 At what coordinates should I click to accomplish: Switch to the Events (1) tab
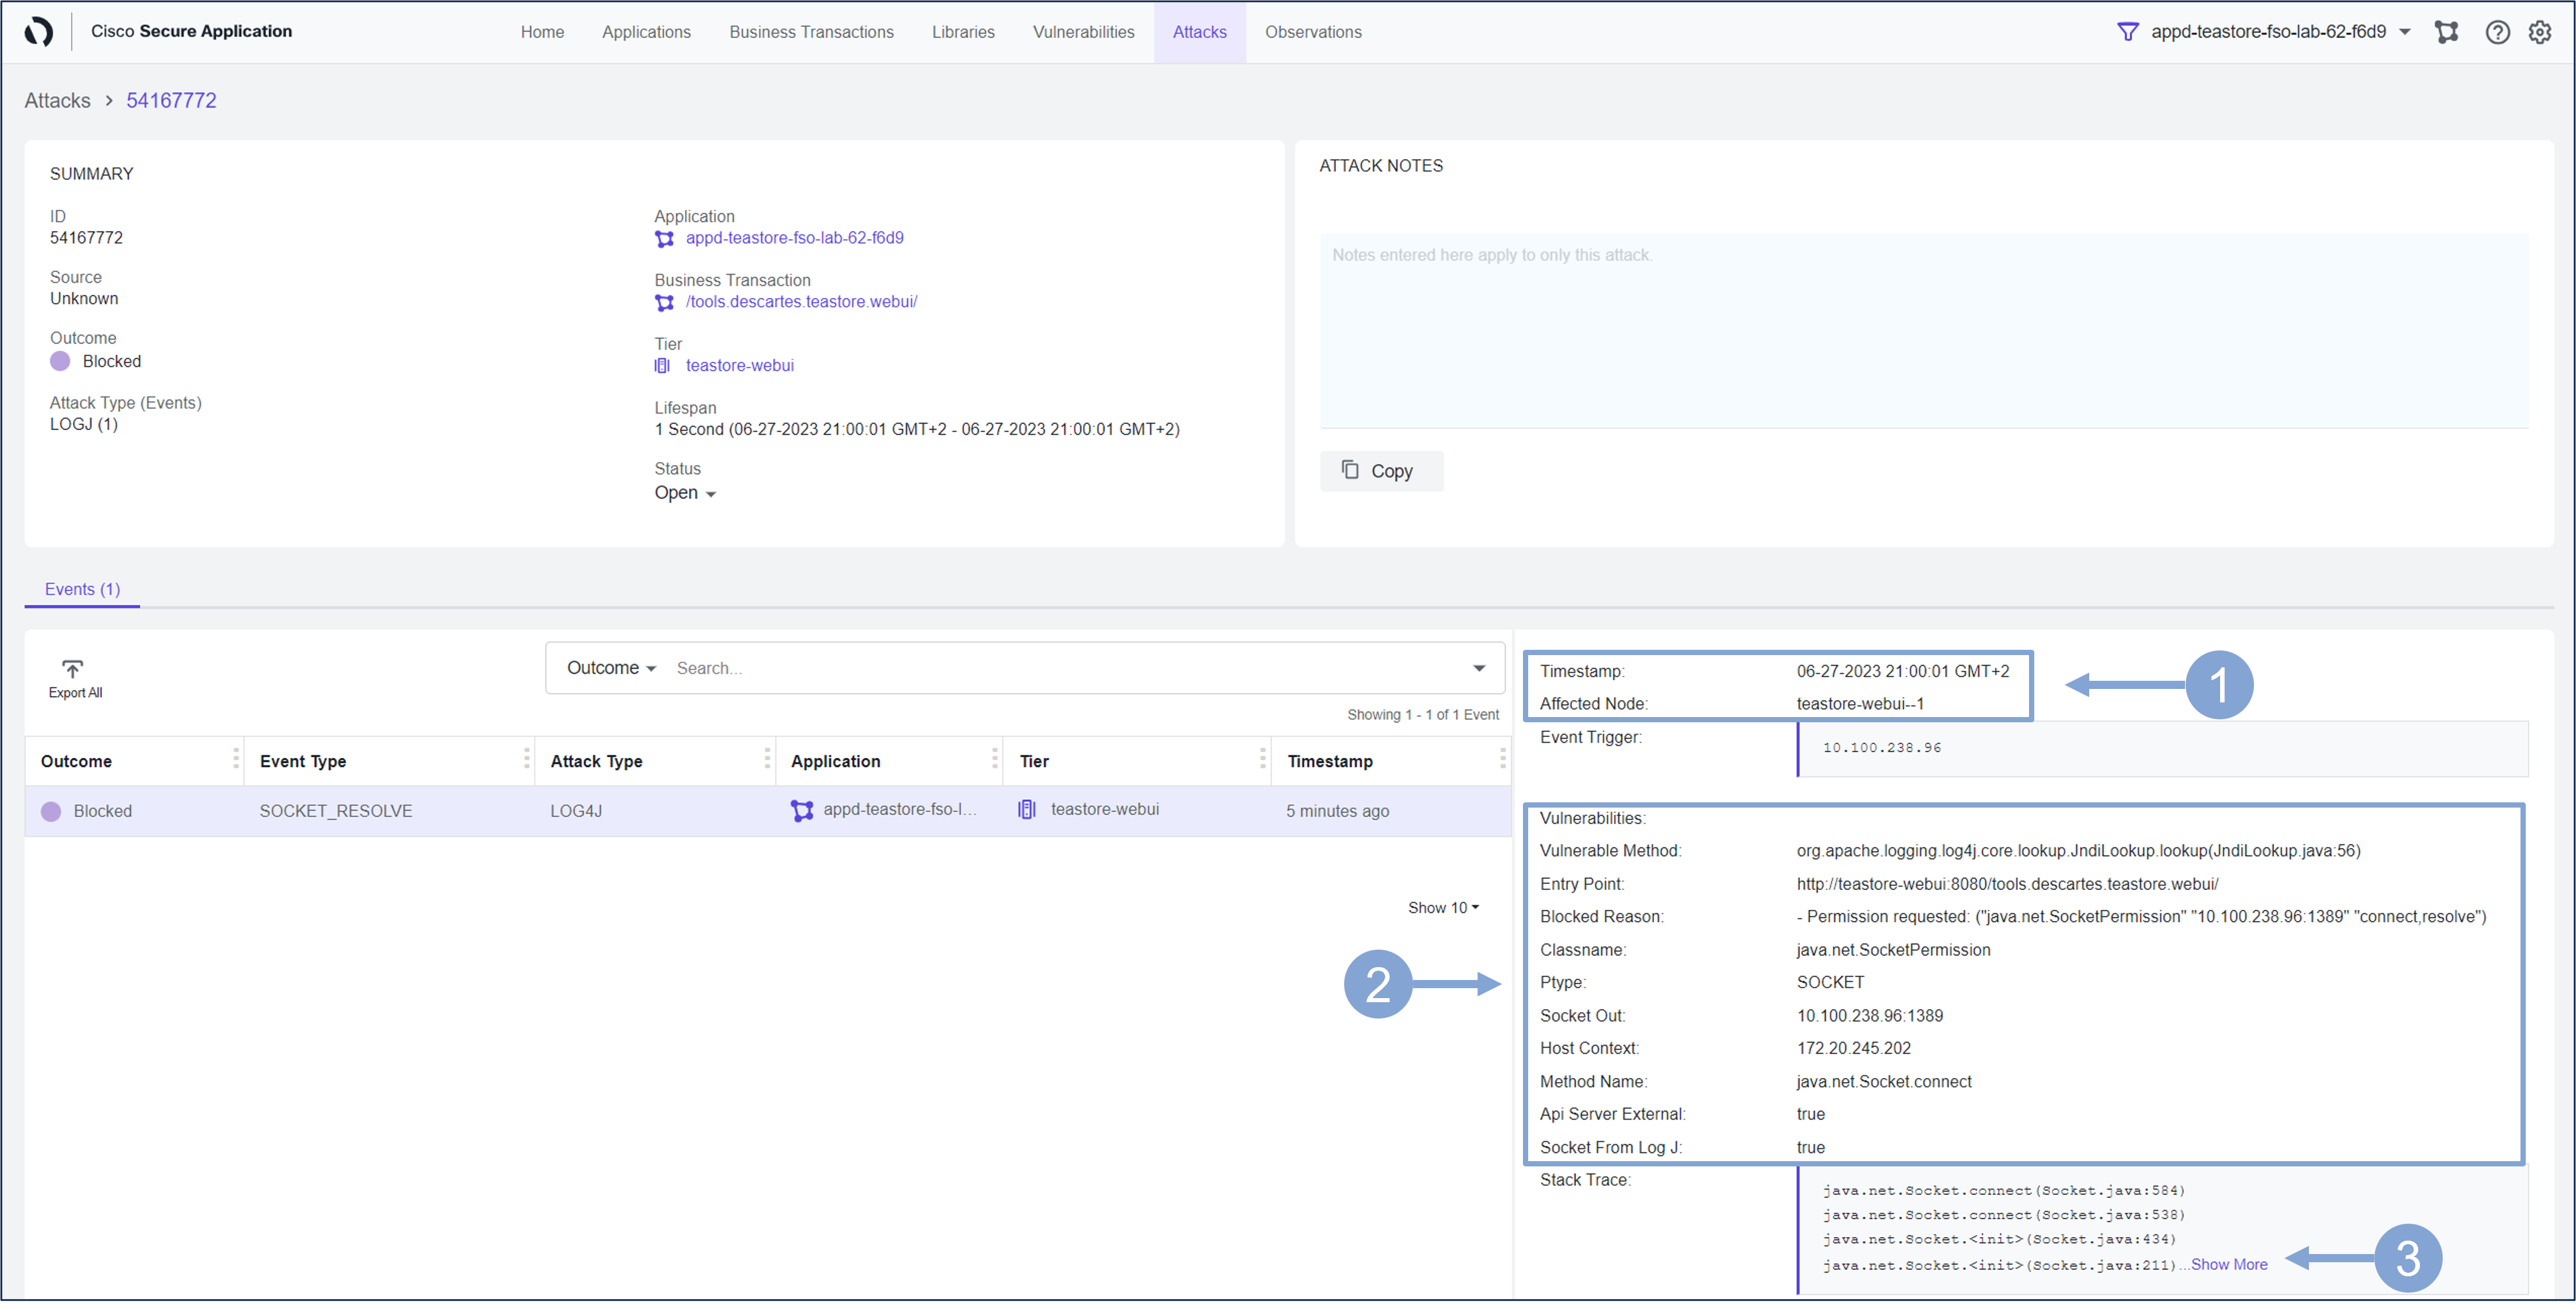point(82,589)
